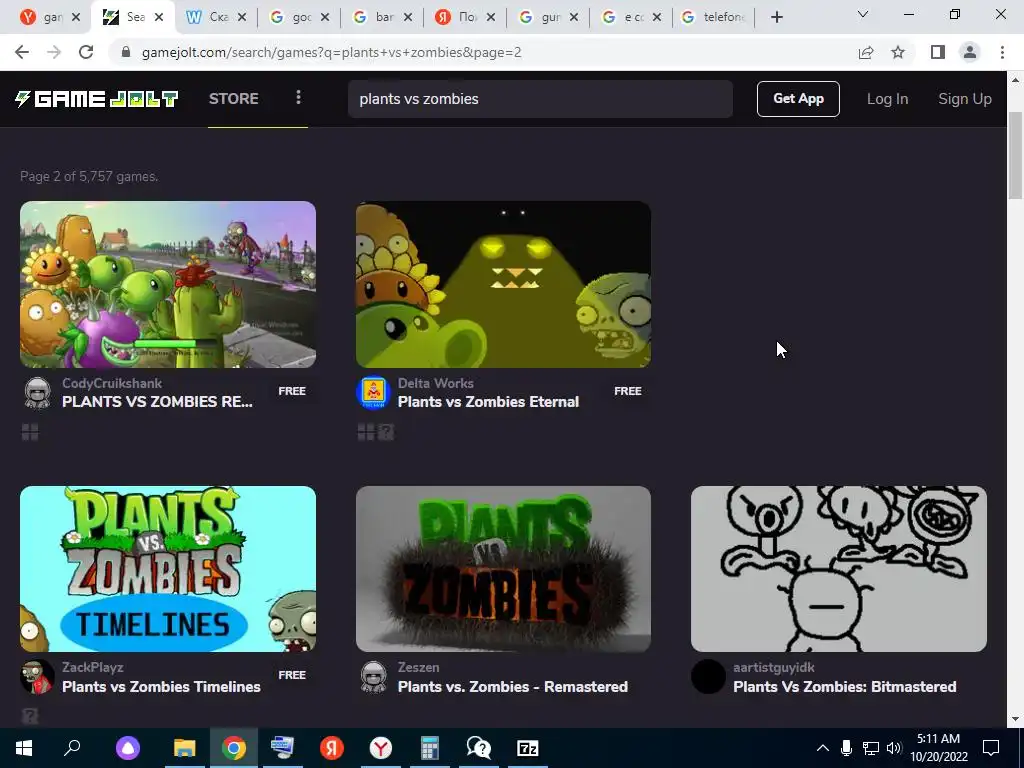This screenshot has height=768, width=1024.
Task: Close the Google 'gun' tab
Action: (573, 18)
